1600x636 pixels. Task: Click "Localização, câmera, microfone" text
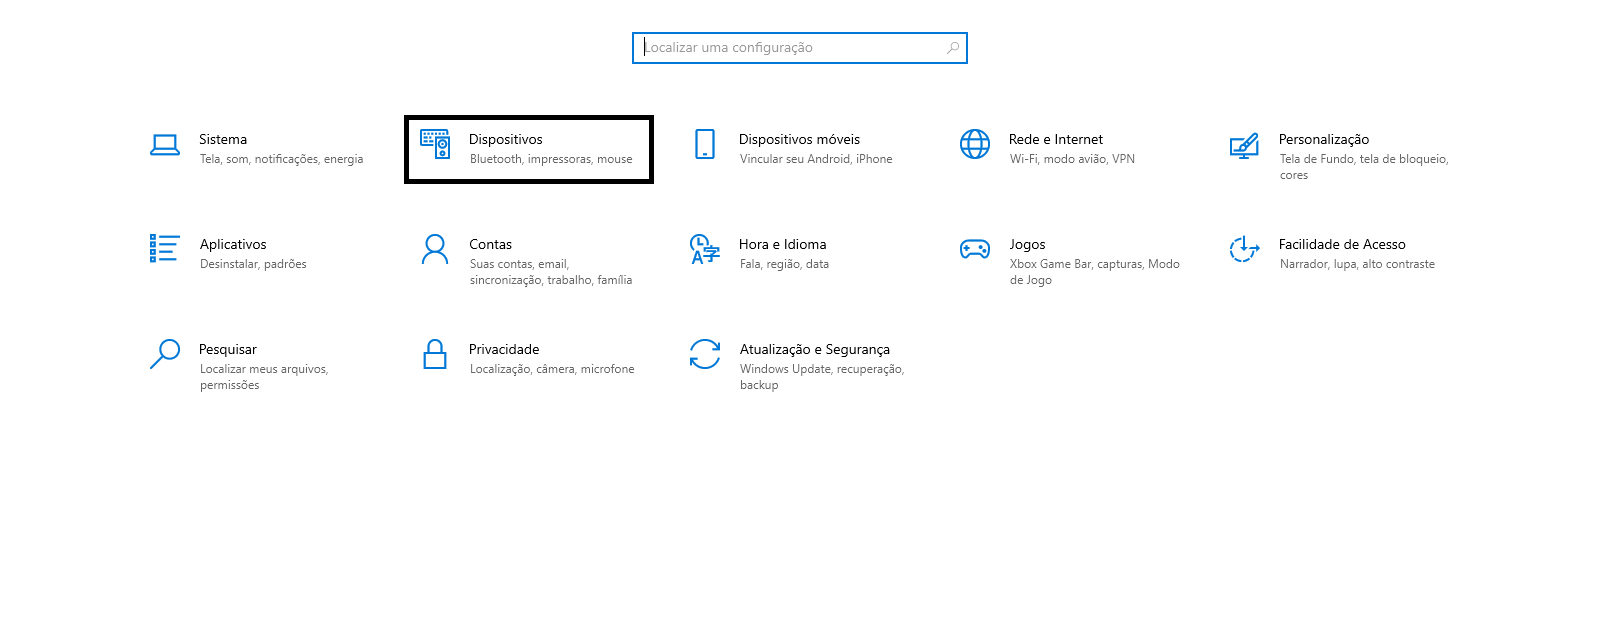pos(552,369)
